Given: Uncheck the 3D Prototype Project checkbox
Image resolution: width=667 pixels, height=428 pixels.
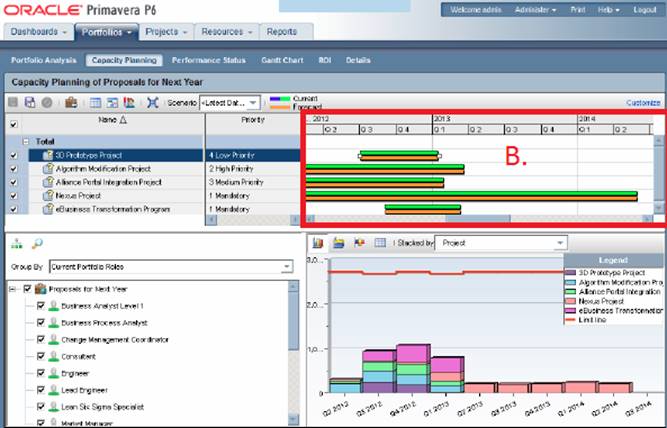Looking at the screenshot, I should pos(14,155).
